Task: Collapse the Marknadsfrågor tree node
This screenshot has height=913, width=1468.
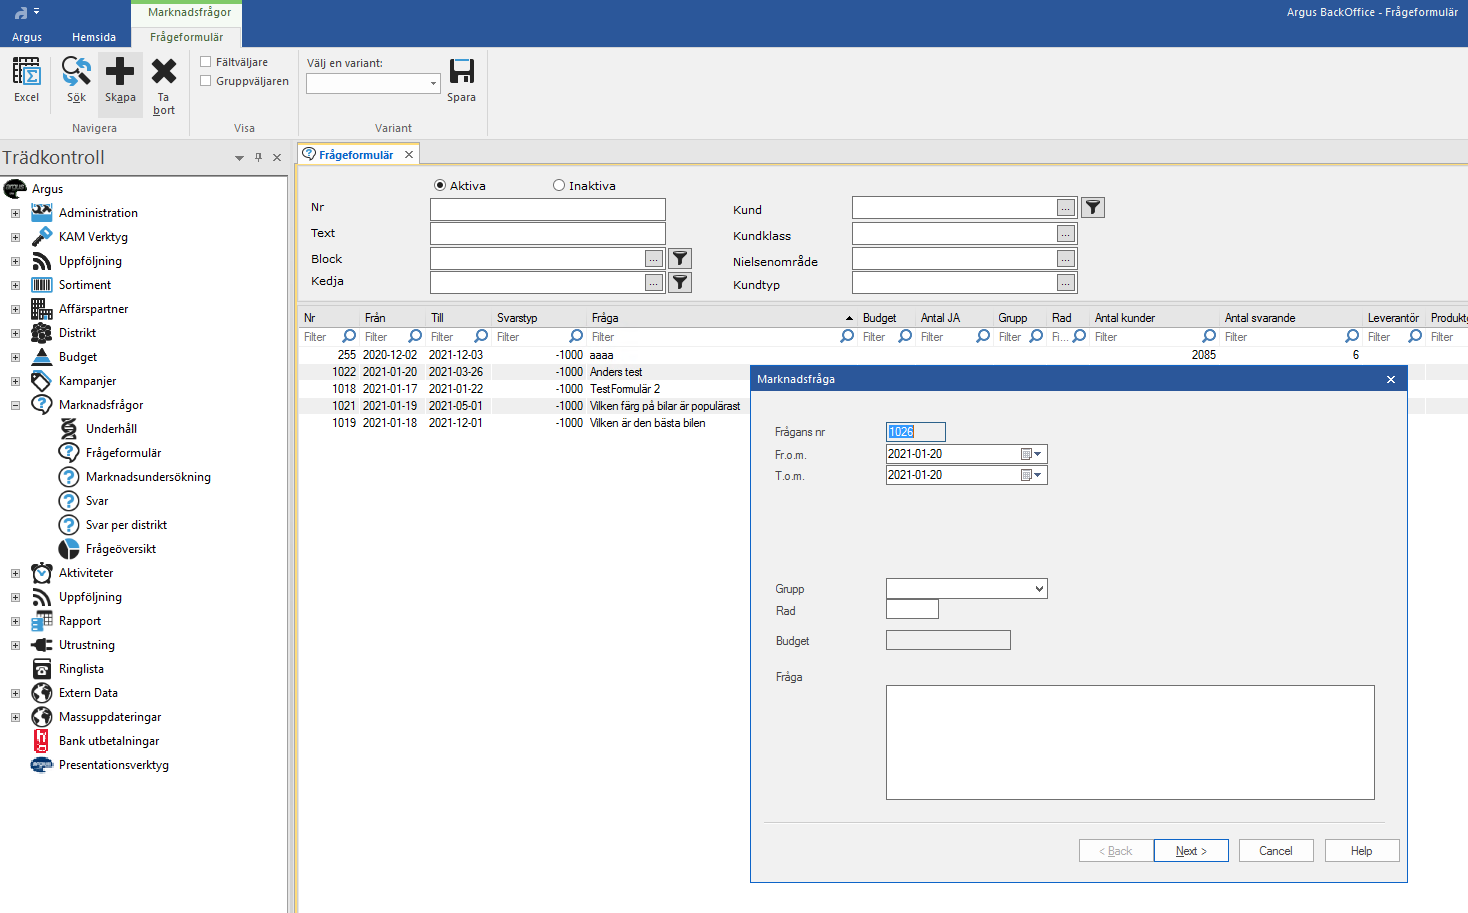Action: (x=15, y=405)
